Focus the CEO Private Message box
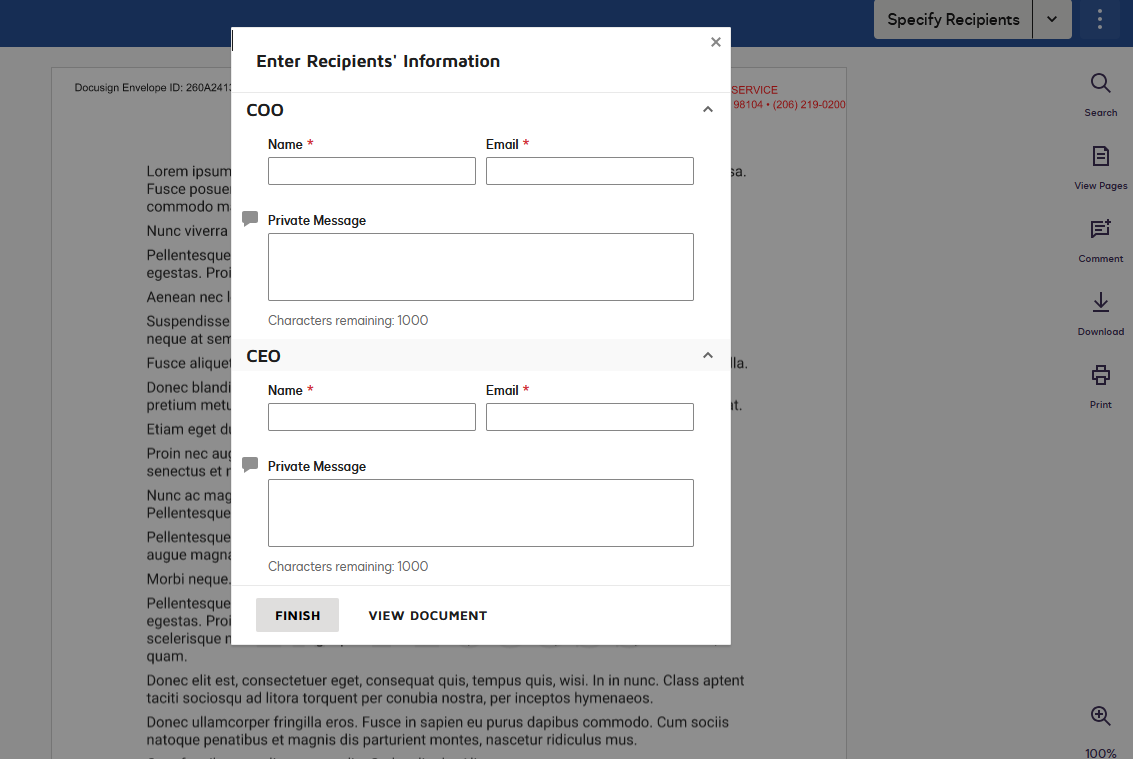This screenshot has width=1133, height=759. [481, 513]
